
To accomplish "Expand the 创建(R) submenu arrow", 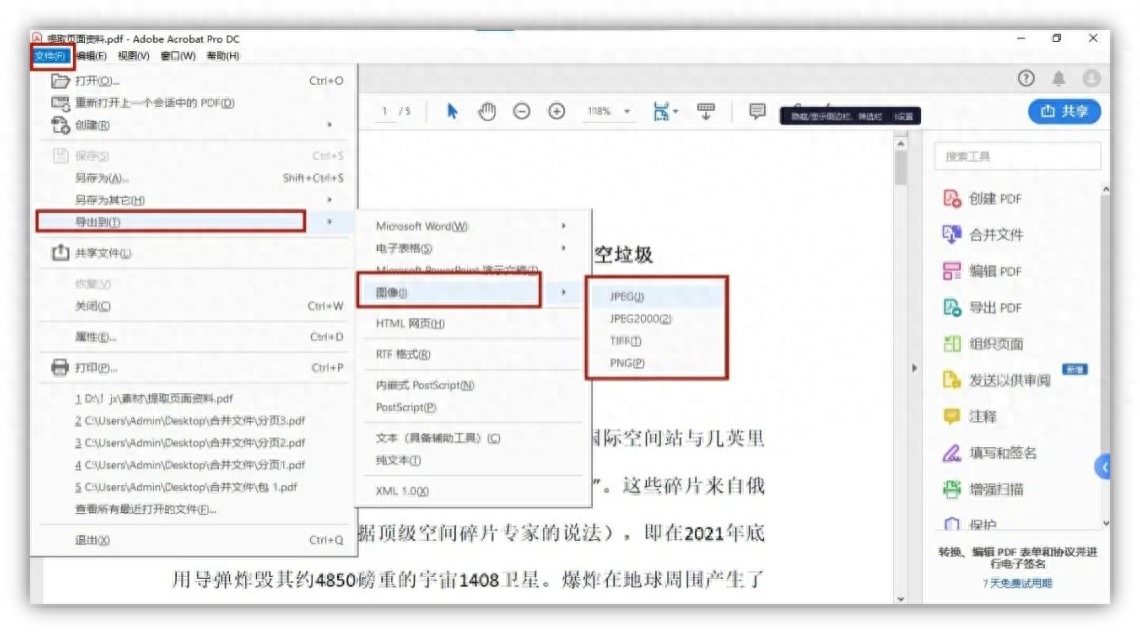I will (x=329, y=125).
